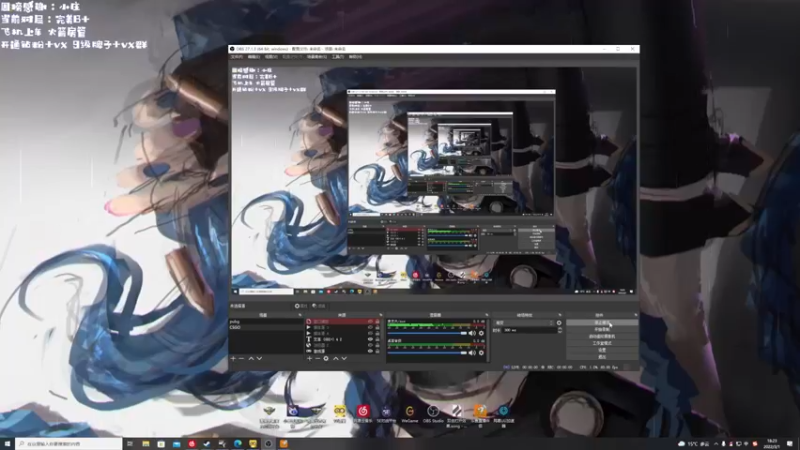The height and width of the screenshot is (450, 800).
Task: Mute the 桌面音频 channel
Action: click(x=472, y=353)
